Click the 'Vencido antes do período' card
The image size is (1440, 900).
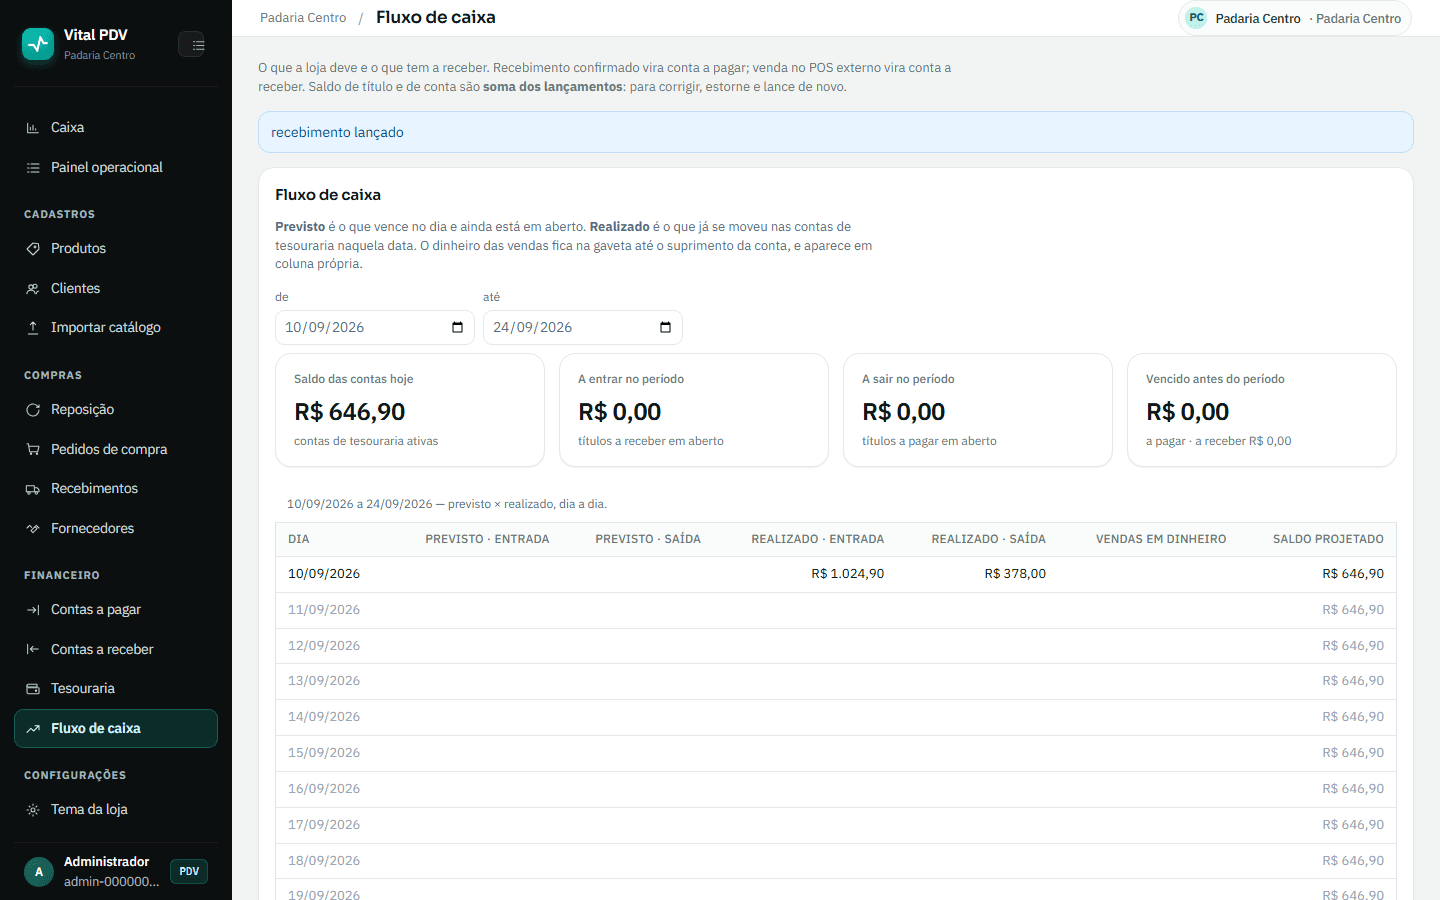point(1262,410)
